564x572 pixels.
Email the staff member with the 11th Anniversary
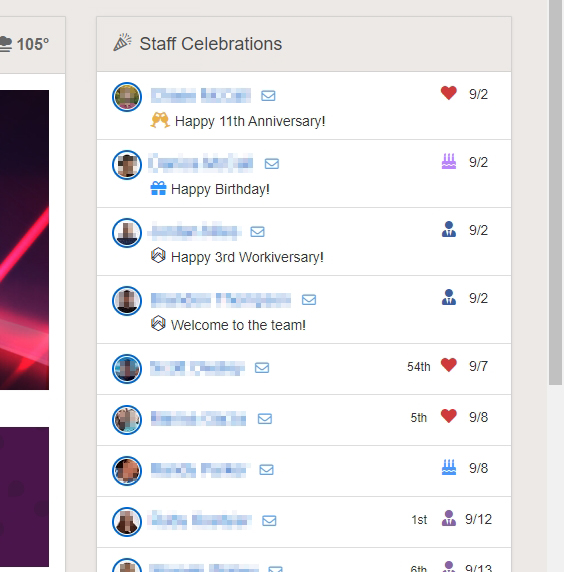(268, 96)
